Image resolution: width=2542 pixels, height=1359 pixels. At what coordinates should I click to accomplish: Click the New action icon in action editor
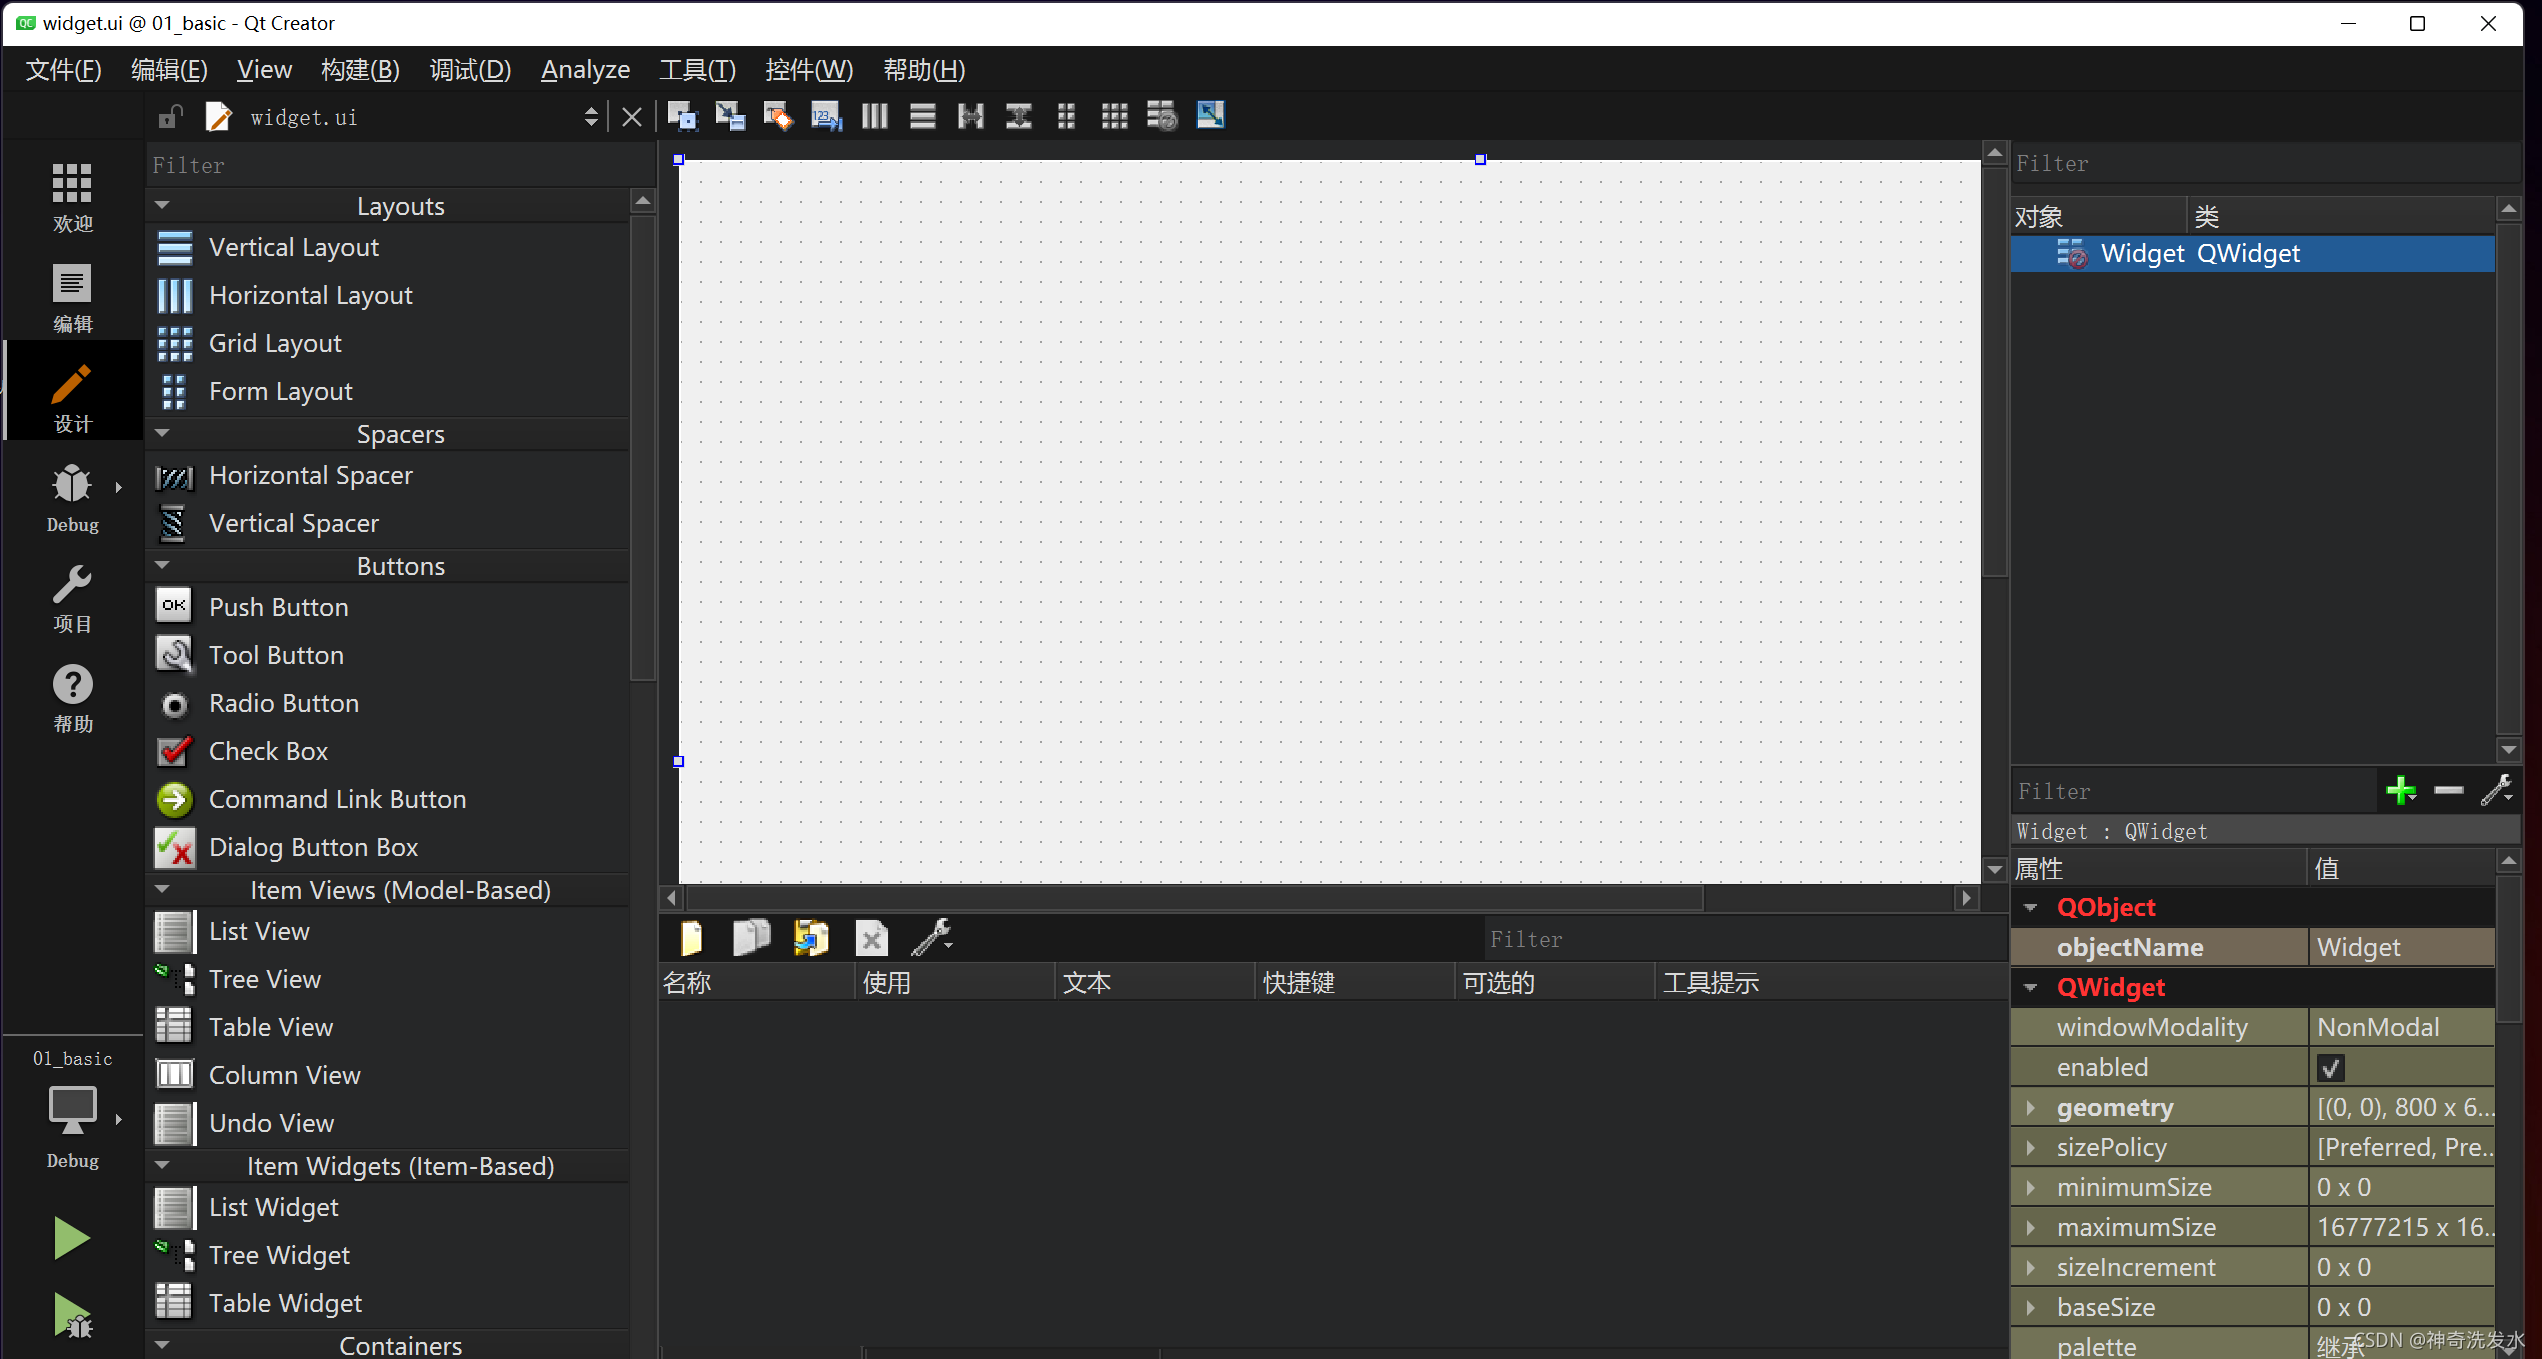[691, 938]
